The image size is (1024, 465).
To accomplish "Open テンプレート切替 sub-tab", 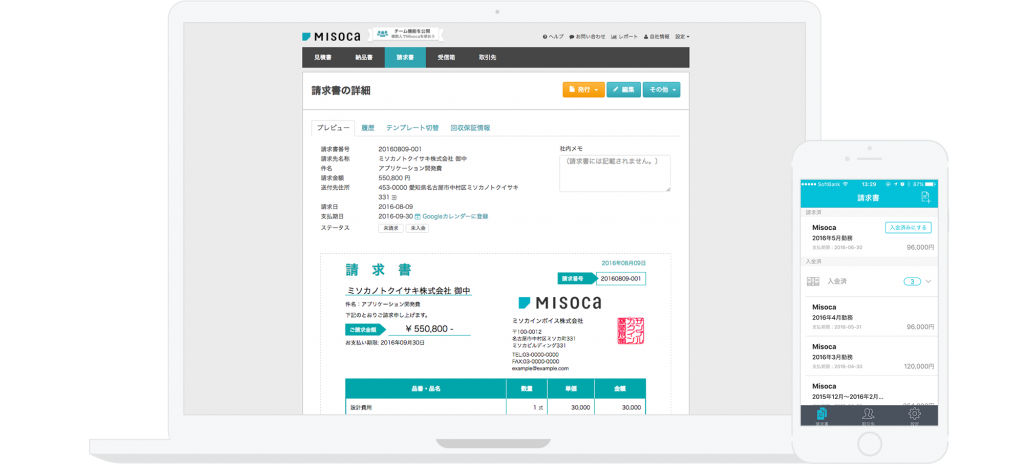I will click(x=412, y=128).
